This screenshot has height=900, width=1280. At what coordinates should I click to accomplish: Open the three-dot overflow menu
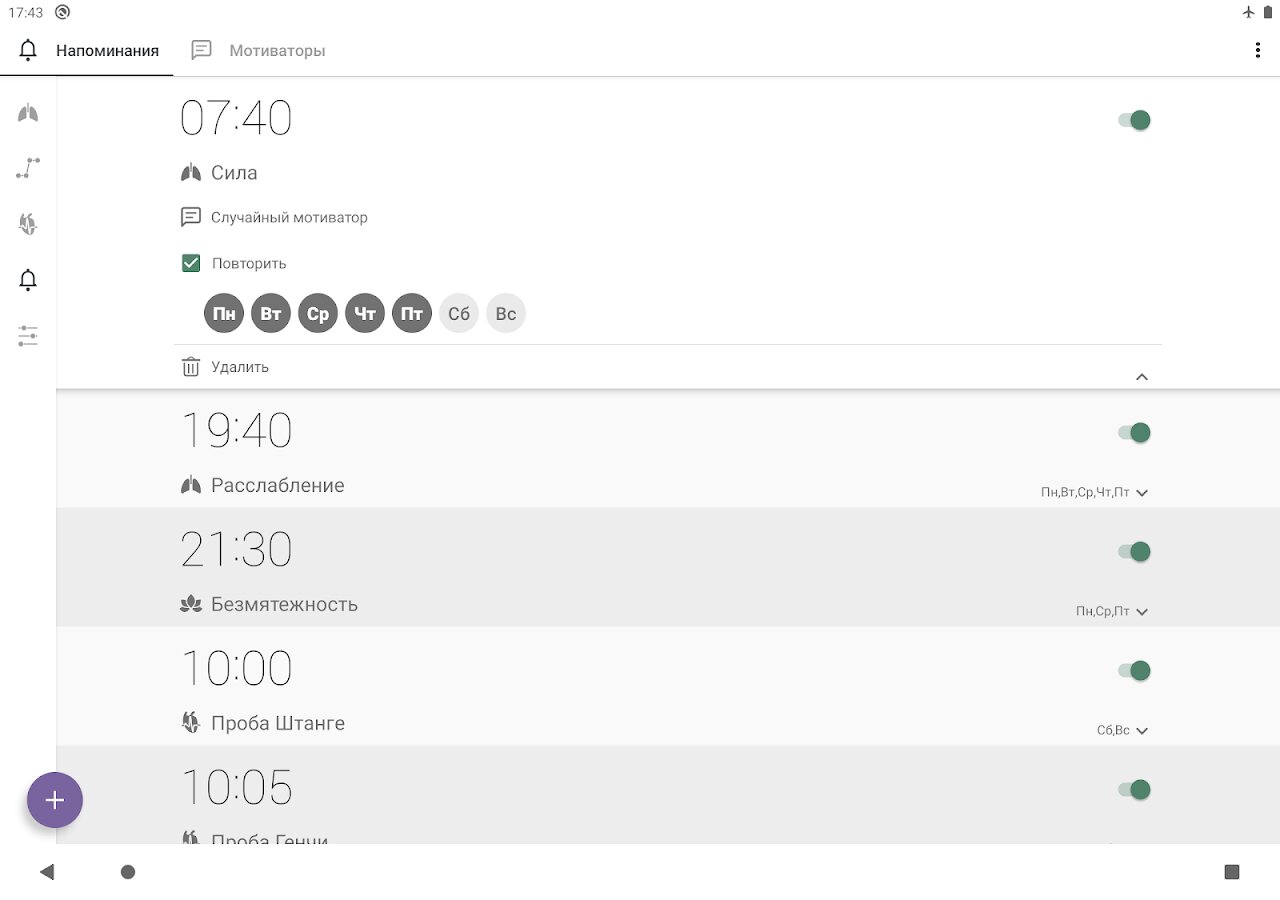pos(1257,50)
